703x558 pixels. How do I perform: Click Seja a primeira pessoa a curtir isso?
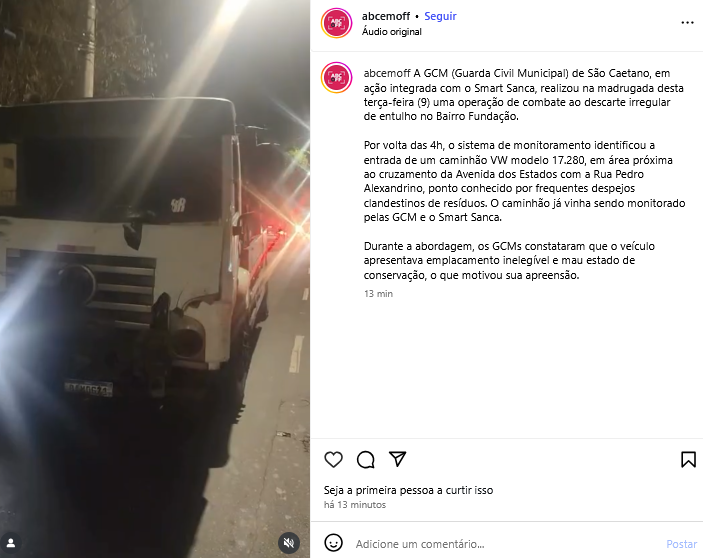[408, 490]
